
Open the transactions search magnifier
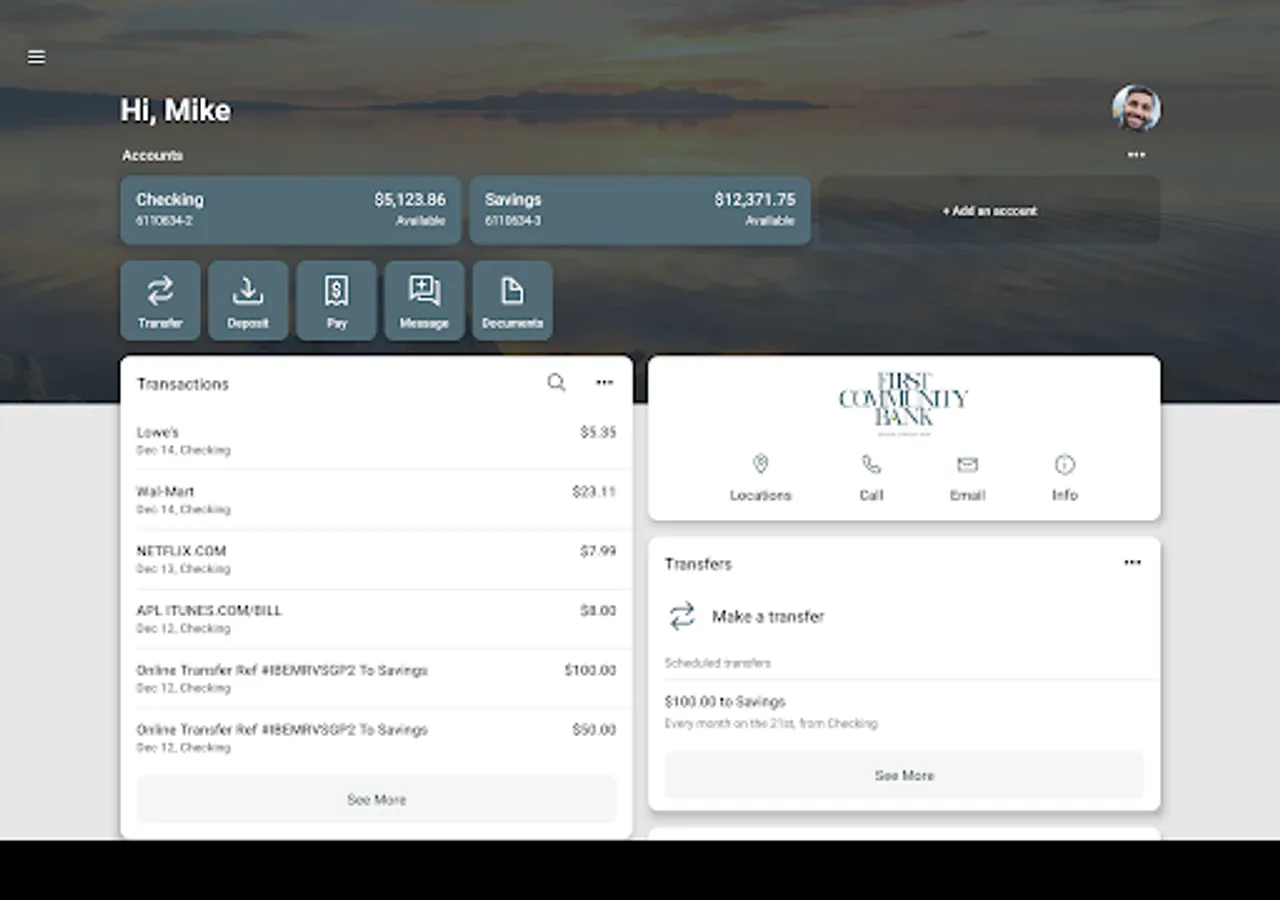coord(556,382)
